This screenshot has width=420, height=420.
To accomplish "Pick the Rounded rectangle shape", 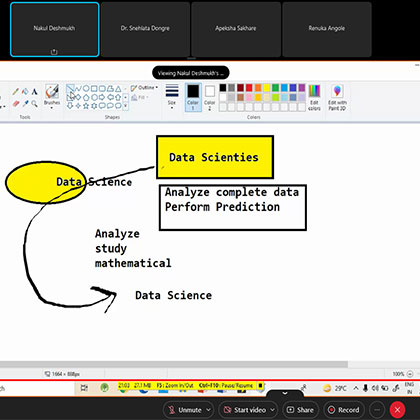I will point(102,89).
